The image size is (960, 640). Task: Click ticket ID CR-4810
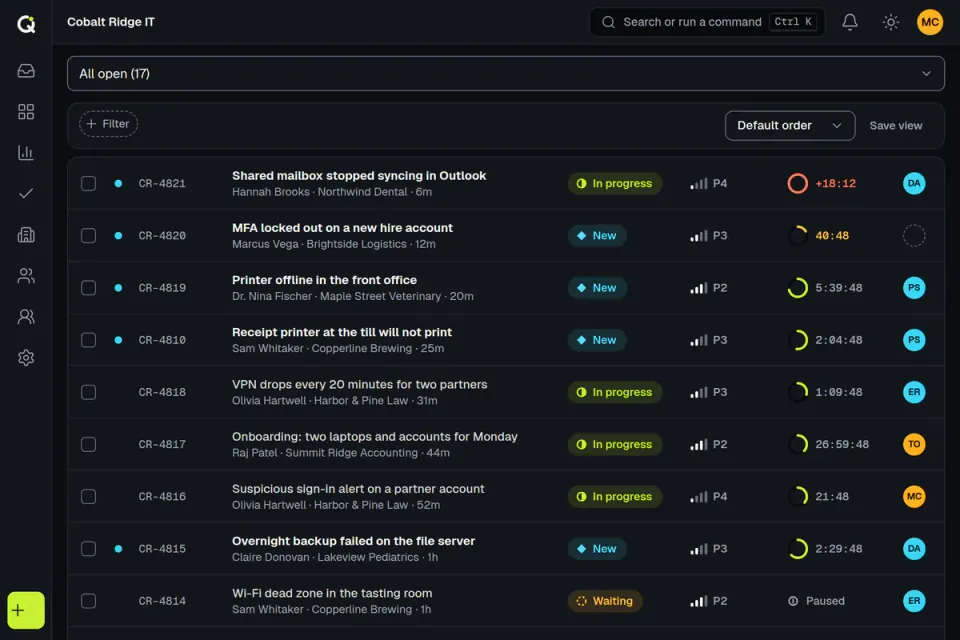(162, 340)
